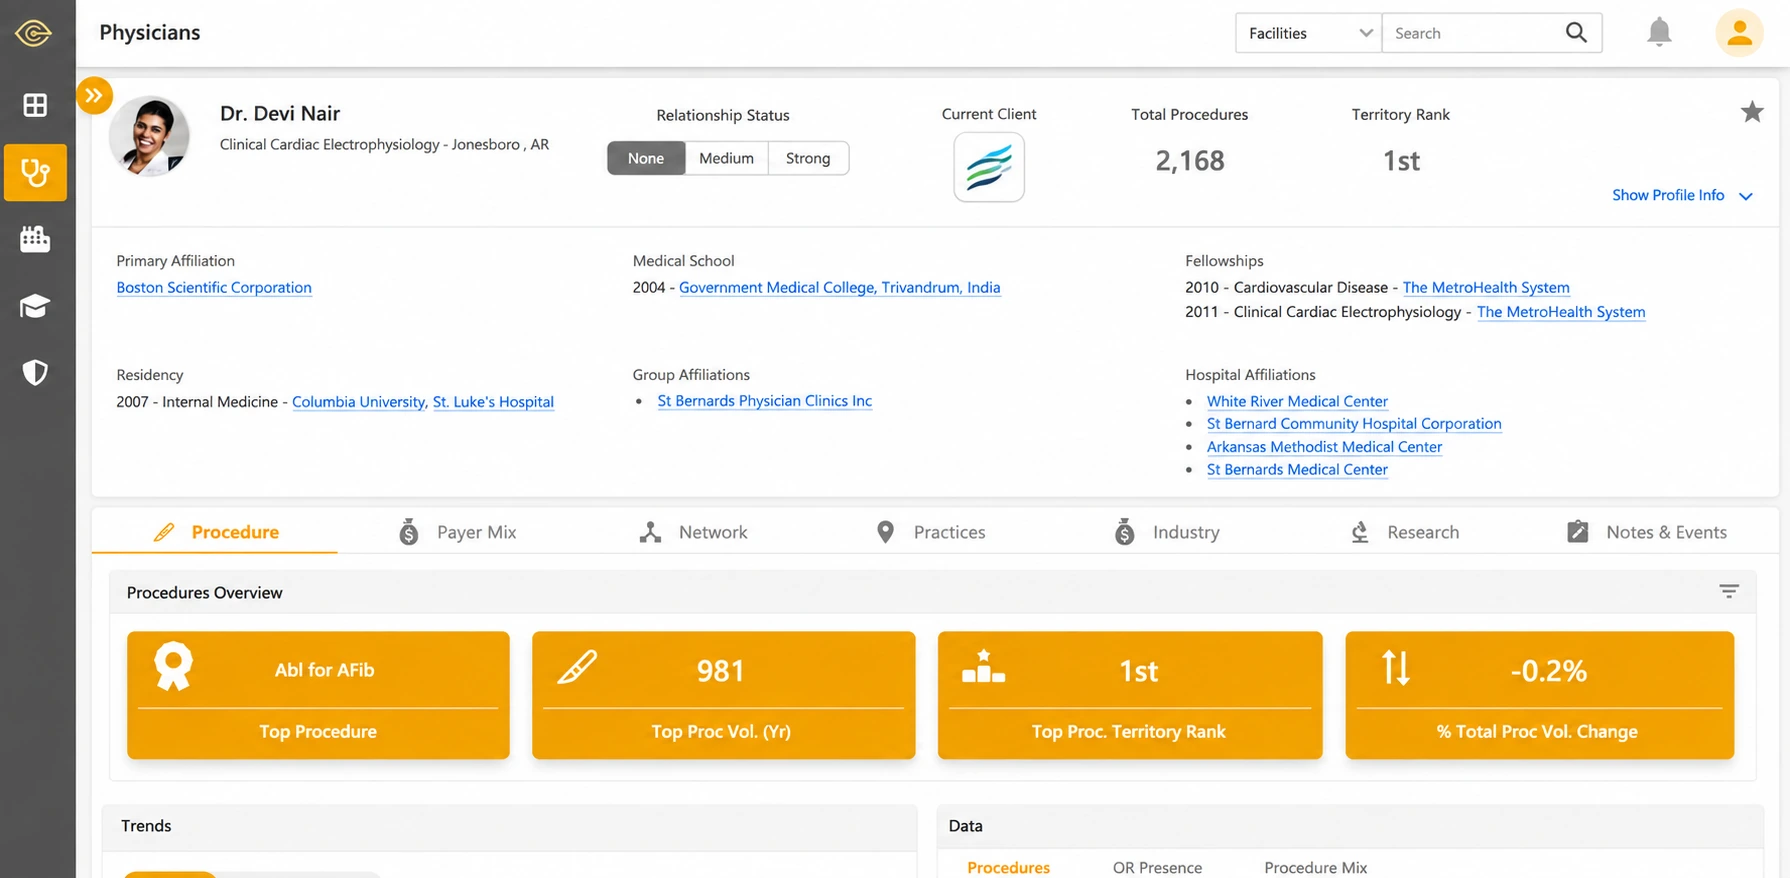Screen dimensions: 1790x878
Task: Open notifications bell
Action: tap(1659, 32)
